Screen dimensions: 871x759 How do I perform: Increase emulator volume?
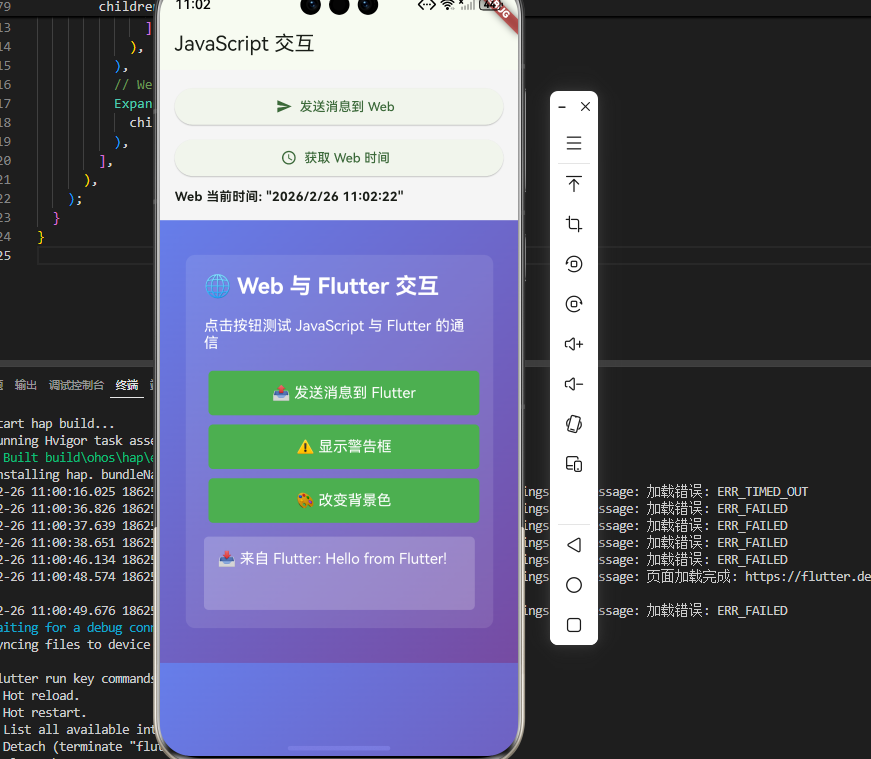(x=574, y=344)
